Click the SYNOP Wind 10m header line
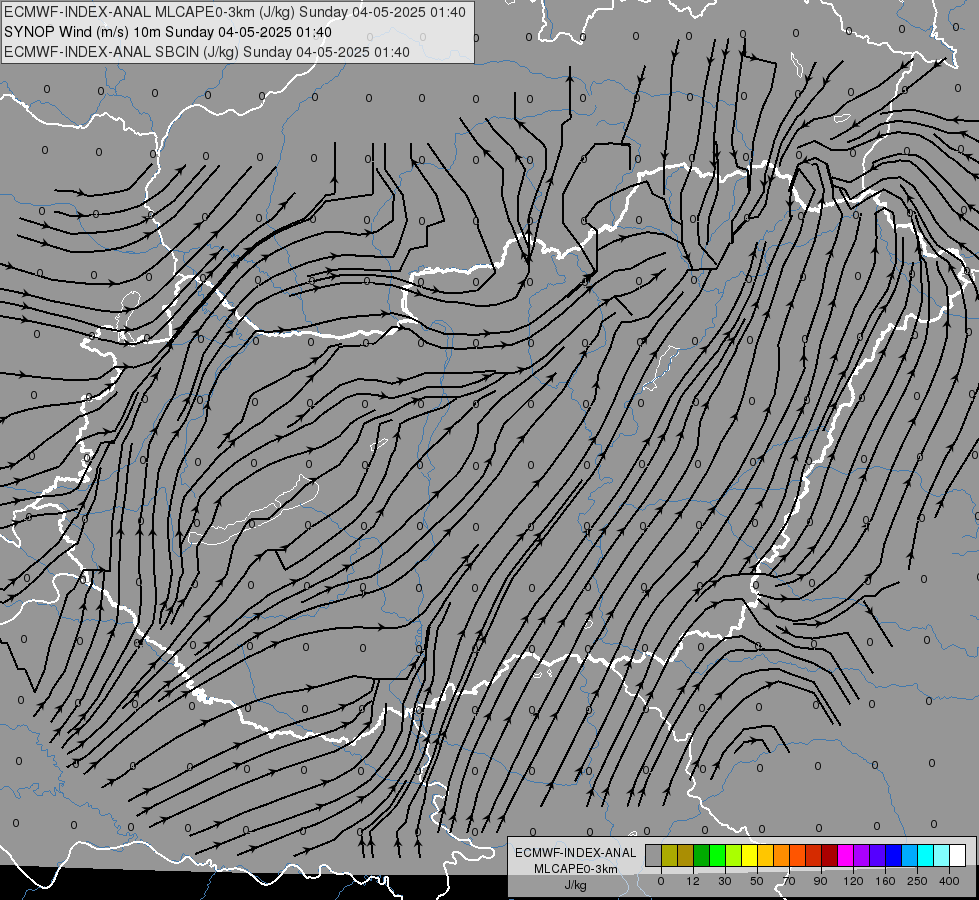This screenshot has height=900, width=979. pyautogui.click(x=167, y=32)
